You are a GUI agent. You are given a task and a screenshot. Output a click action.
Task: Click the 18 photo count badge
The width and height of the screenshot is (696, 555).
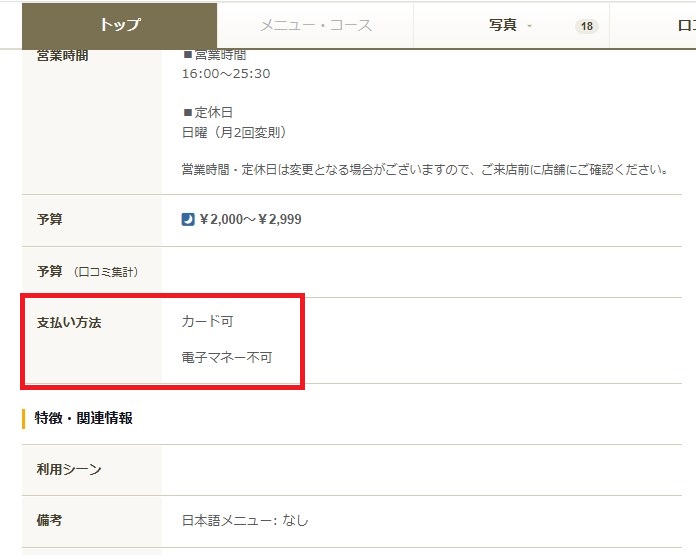tap(586, 26)
